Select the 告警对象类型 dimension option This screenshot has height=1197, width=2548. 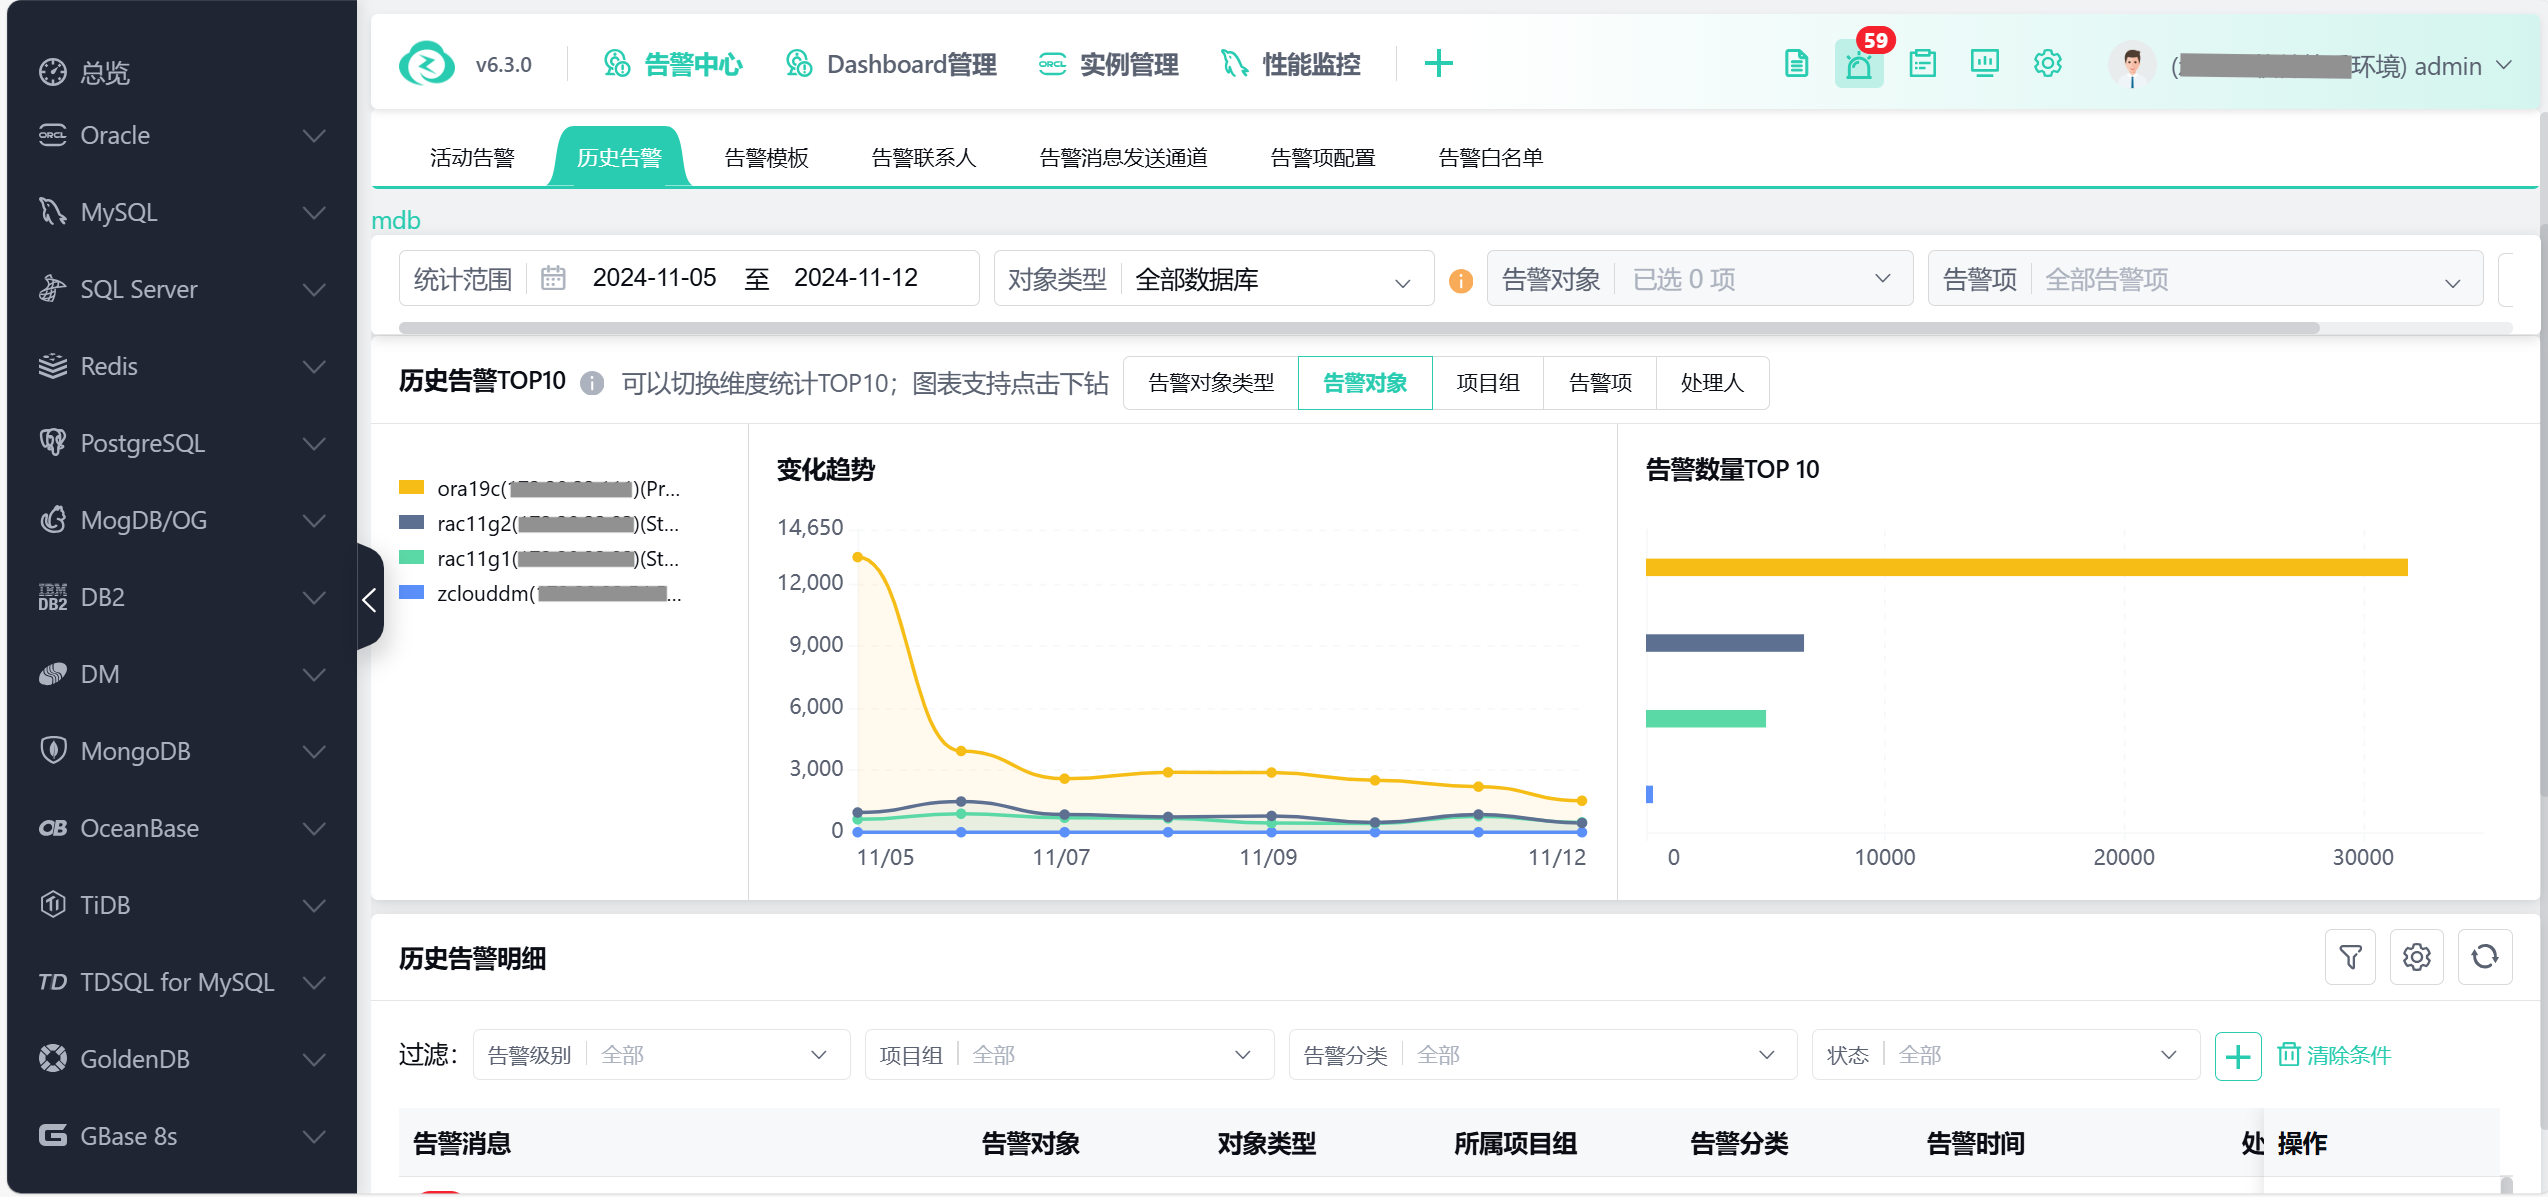click(1210, 383)
